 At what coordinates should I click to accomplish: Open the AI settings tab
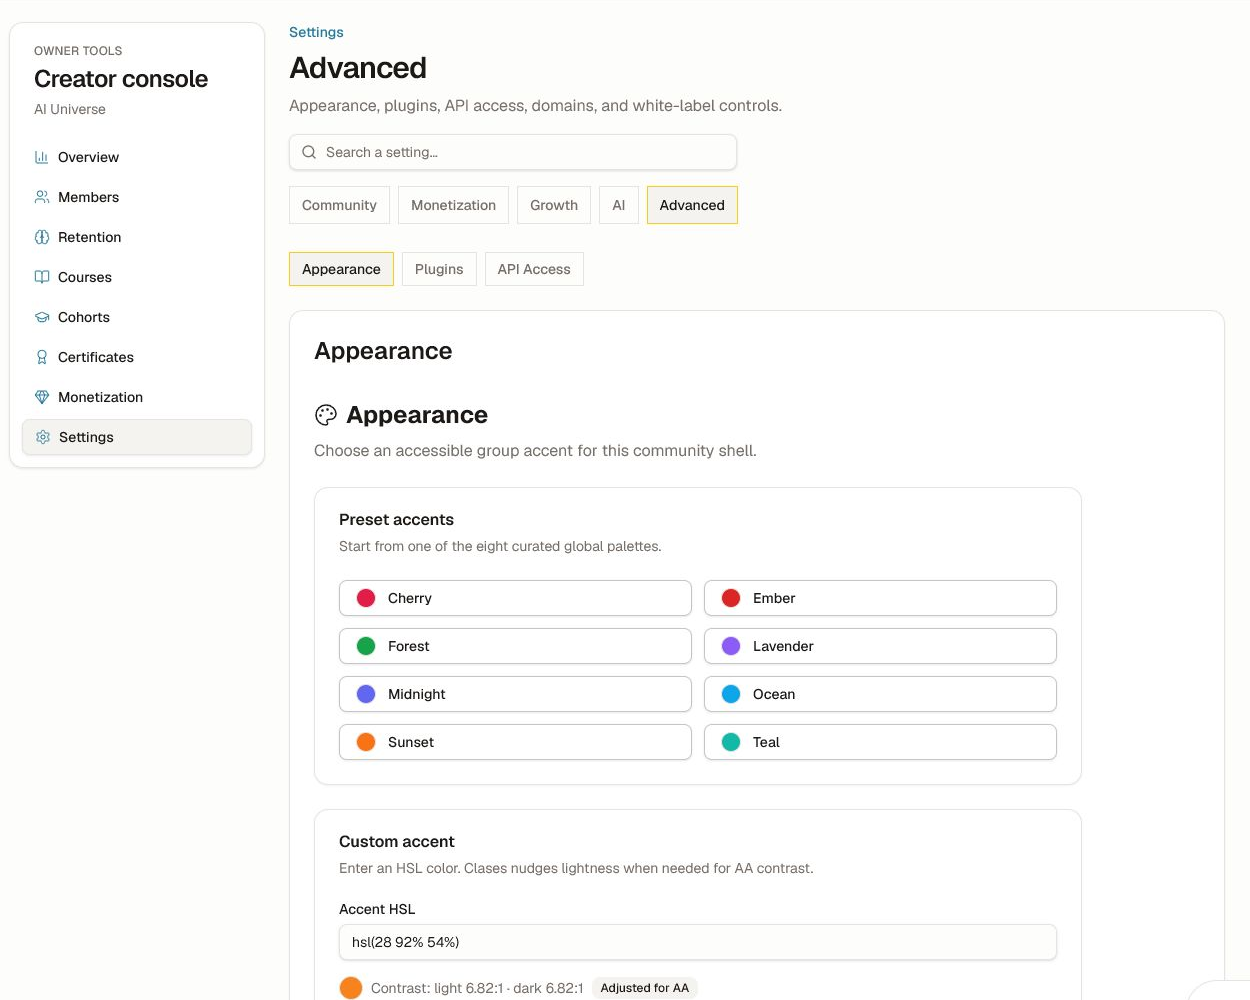tap(619, 205)
